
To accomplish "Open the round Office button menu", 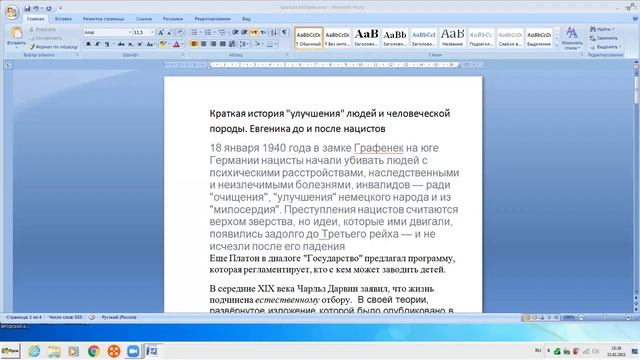I will pos(12,11).
